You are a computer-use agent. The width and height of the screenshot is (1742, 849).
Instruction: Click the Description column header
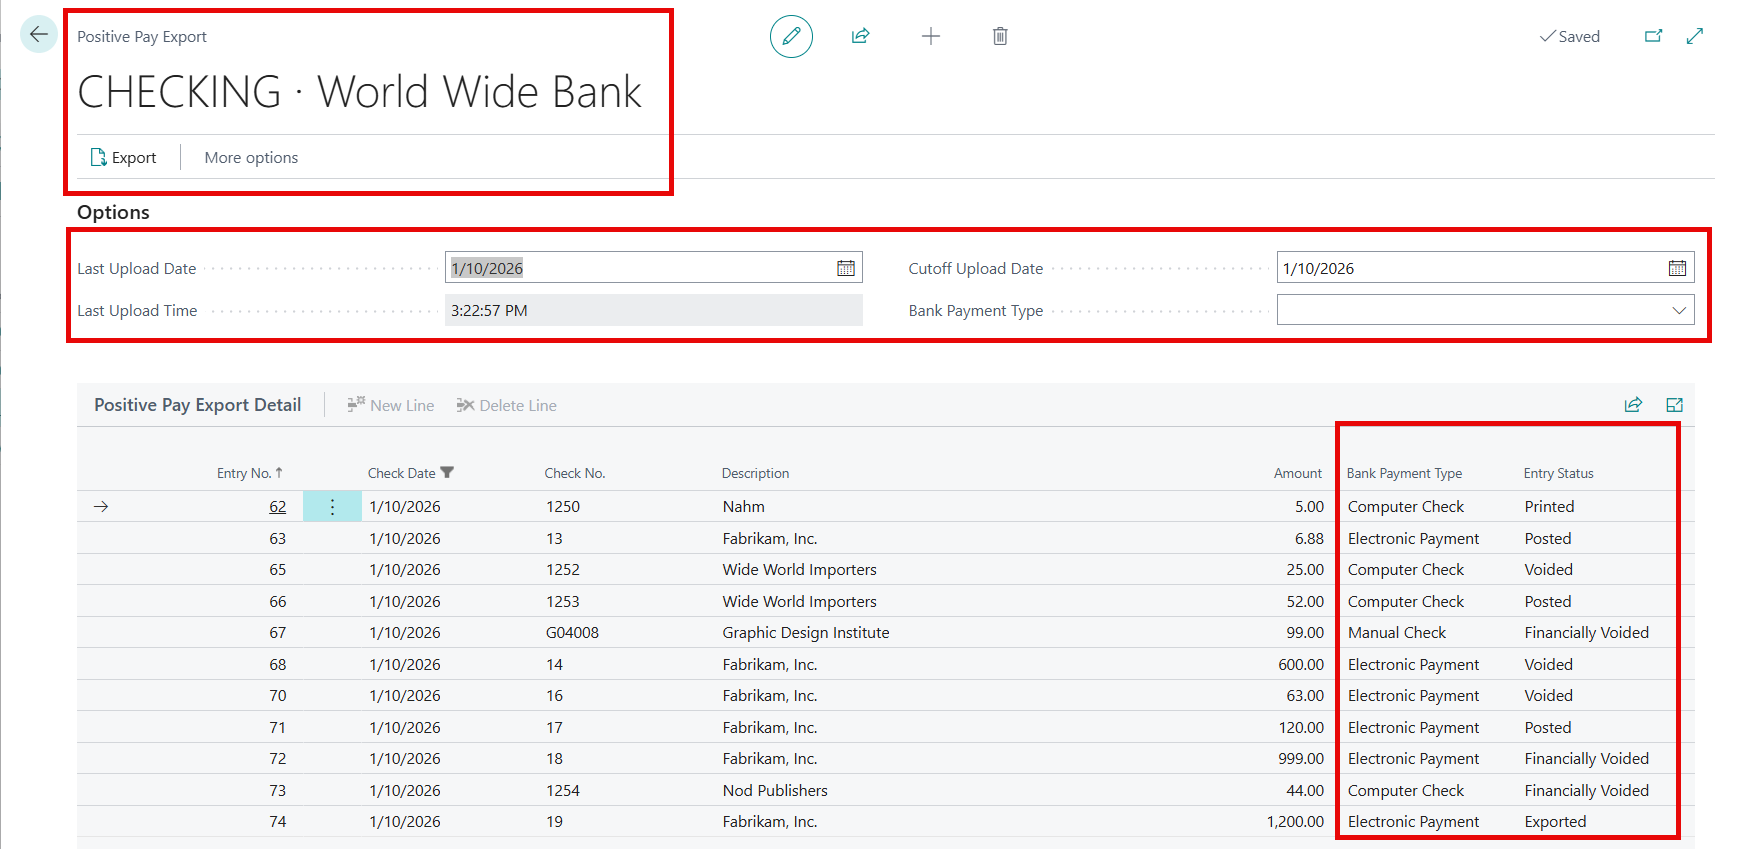point(756,473)
